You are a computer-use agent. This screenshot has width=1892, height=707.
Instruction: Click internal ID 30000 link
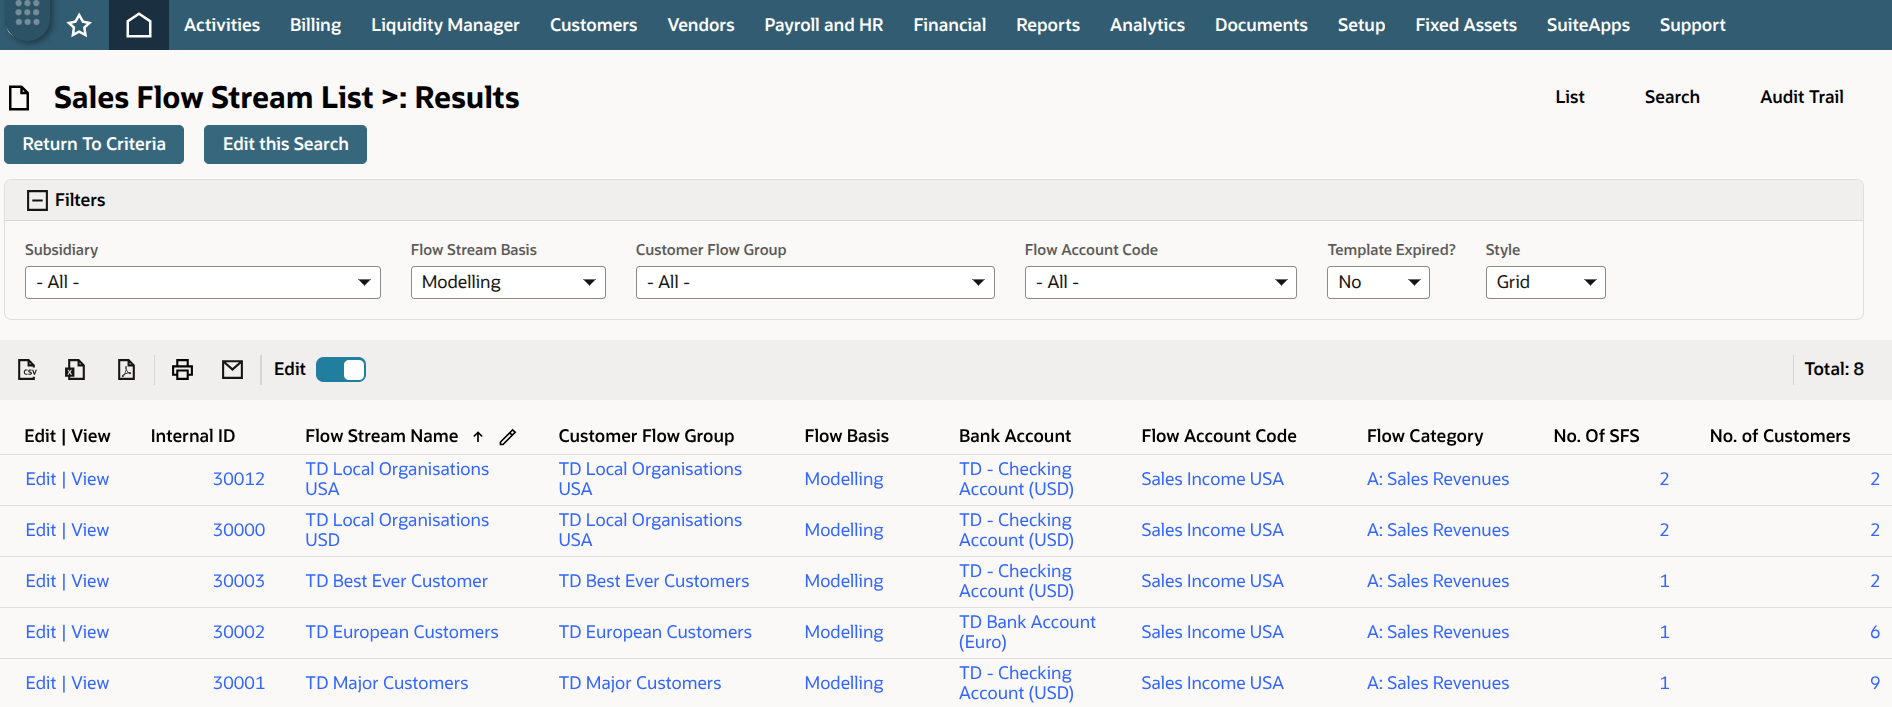pyautogui.click(x=239, y=530)
